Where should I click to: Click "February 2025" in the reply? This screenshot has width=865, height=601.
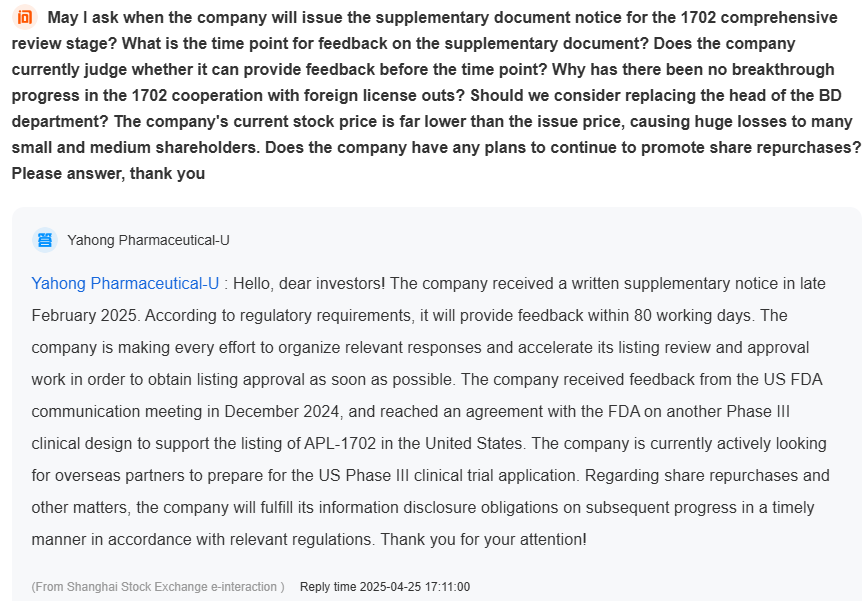(86, 315)
